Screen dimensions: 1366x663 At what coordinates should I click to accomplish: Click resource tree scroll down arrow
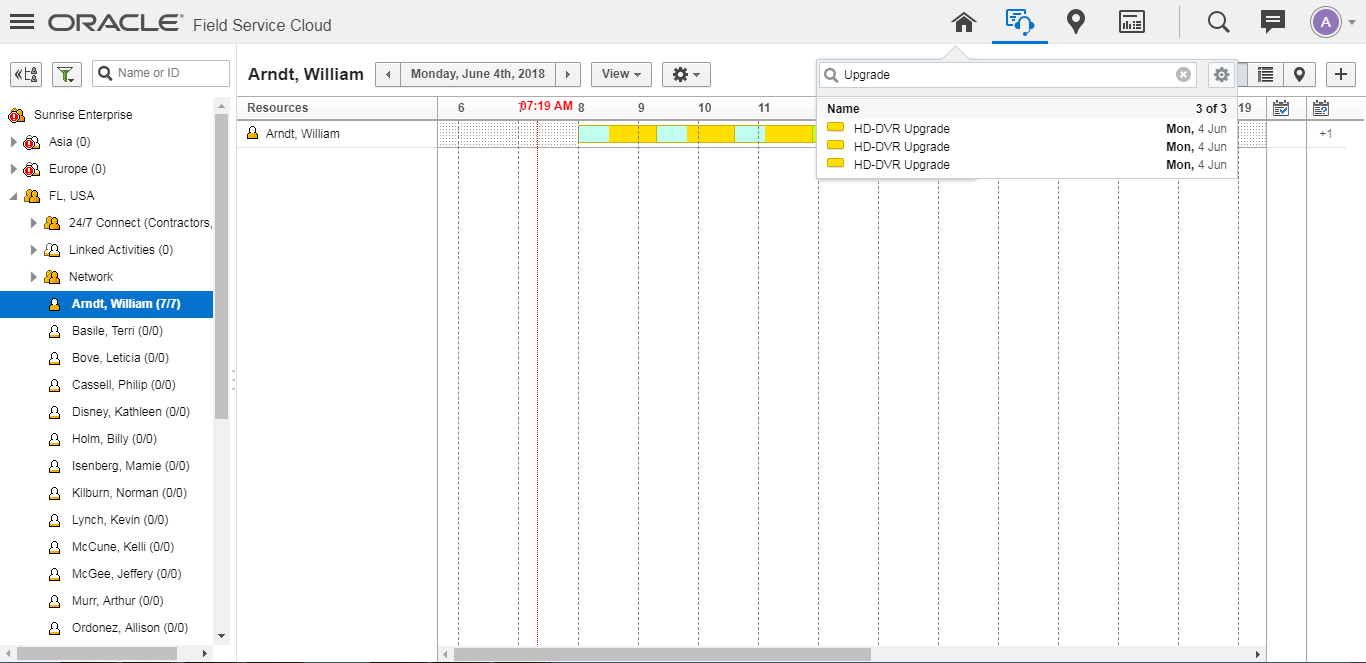click(x=221, y=636)
